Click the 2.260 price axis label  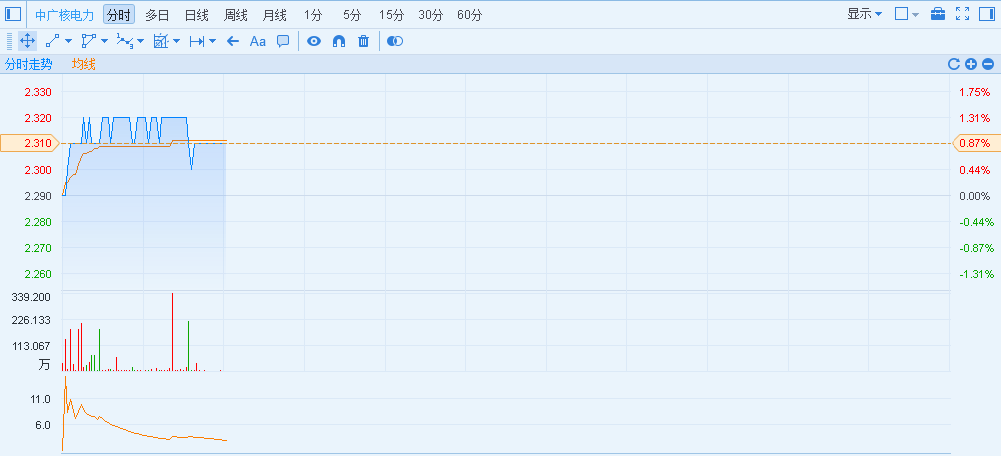point(38,274)
